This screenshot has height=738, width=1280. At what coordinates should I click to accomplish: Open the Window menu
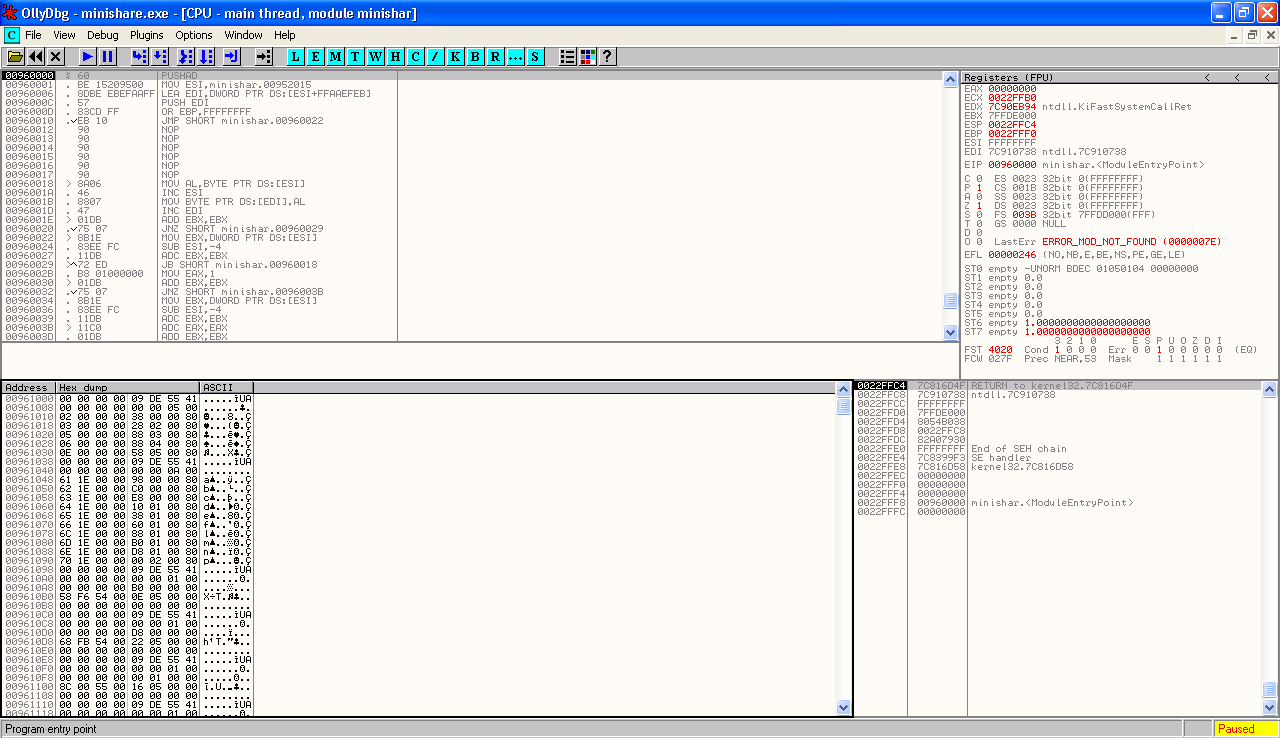[x=244, y=35]
